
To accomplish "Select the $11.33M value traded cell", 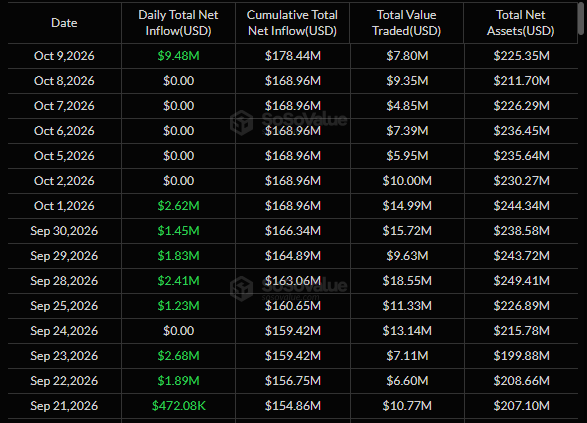I will point(407,306).
